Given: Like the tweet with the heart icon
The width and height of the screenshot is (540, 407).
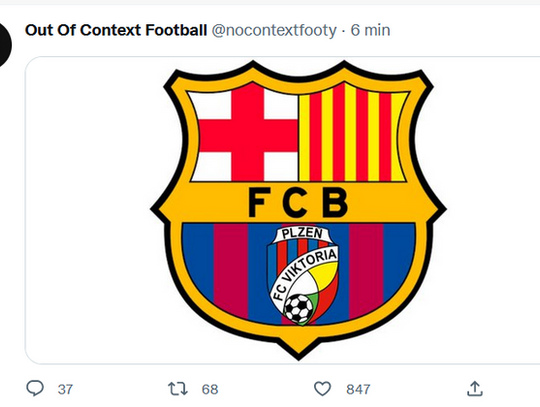Looking at the screenshot, I should [x=322, y=389].
